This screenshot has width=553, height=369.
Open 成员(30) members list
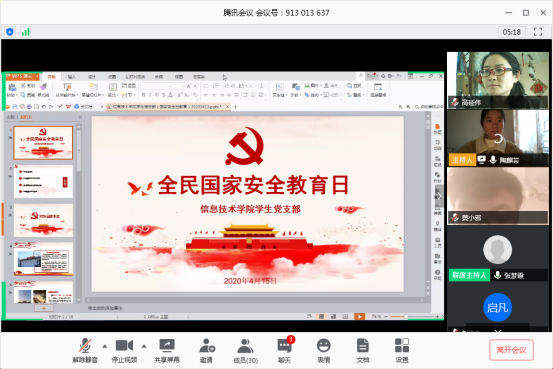pos(245,350)
